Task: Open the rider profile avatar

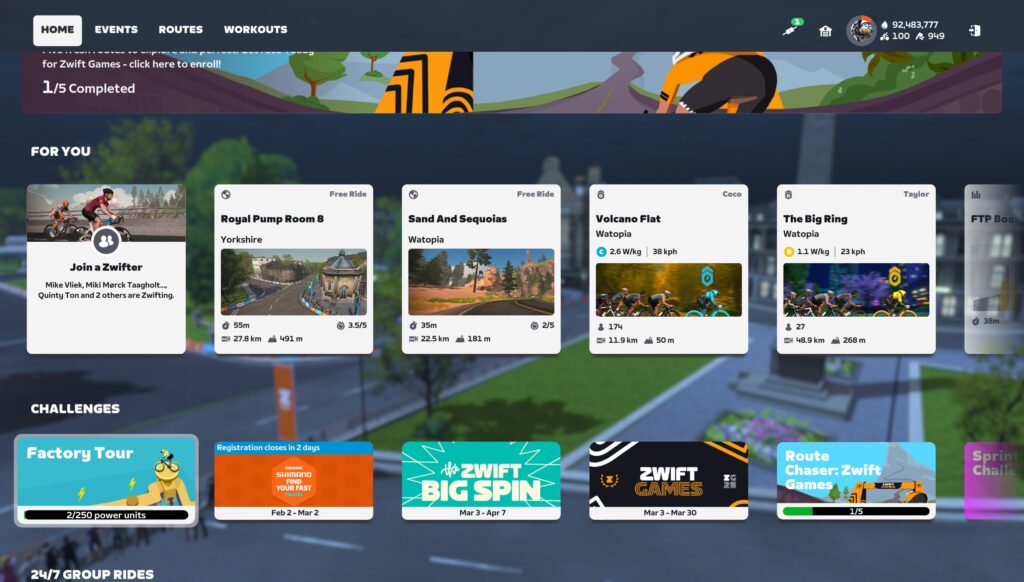Action: [860, 30]
